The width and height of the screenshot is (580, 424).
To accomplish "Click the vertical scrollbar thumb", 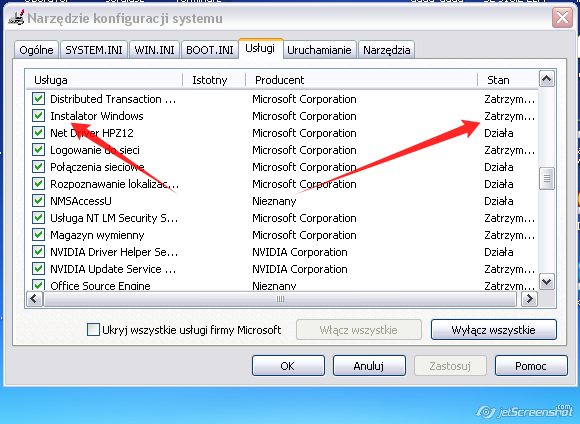I will (546, 179).
